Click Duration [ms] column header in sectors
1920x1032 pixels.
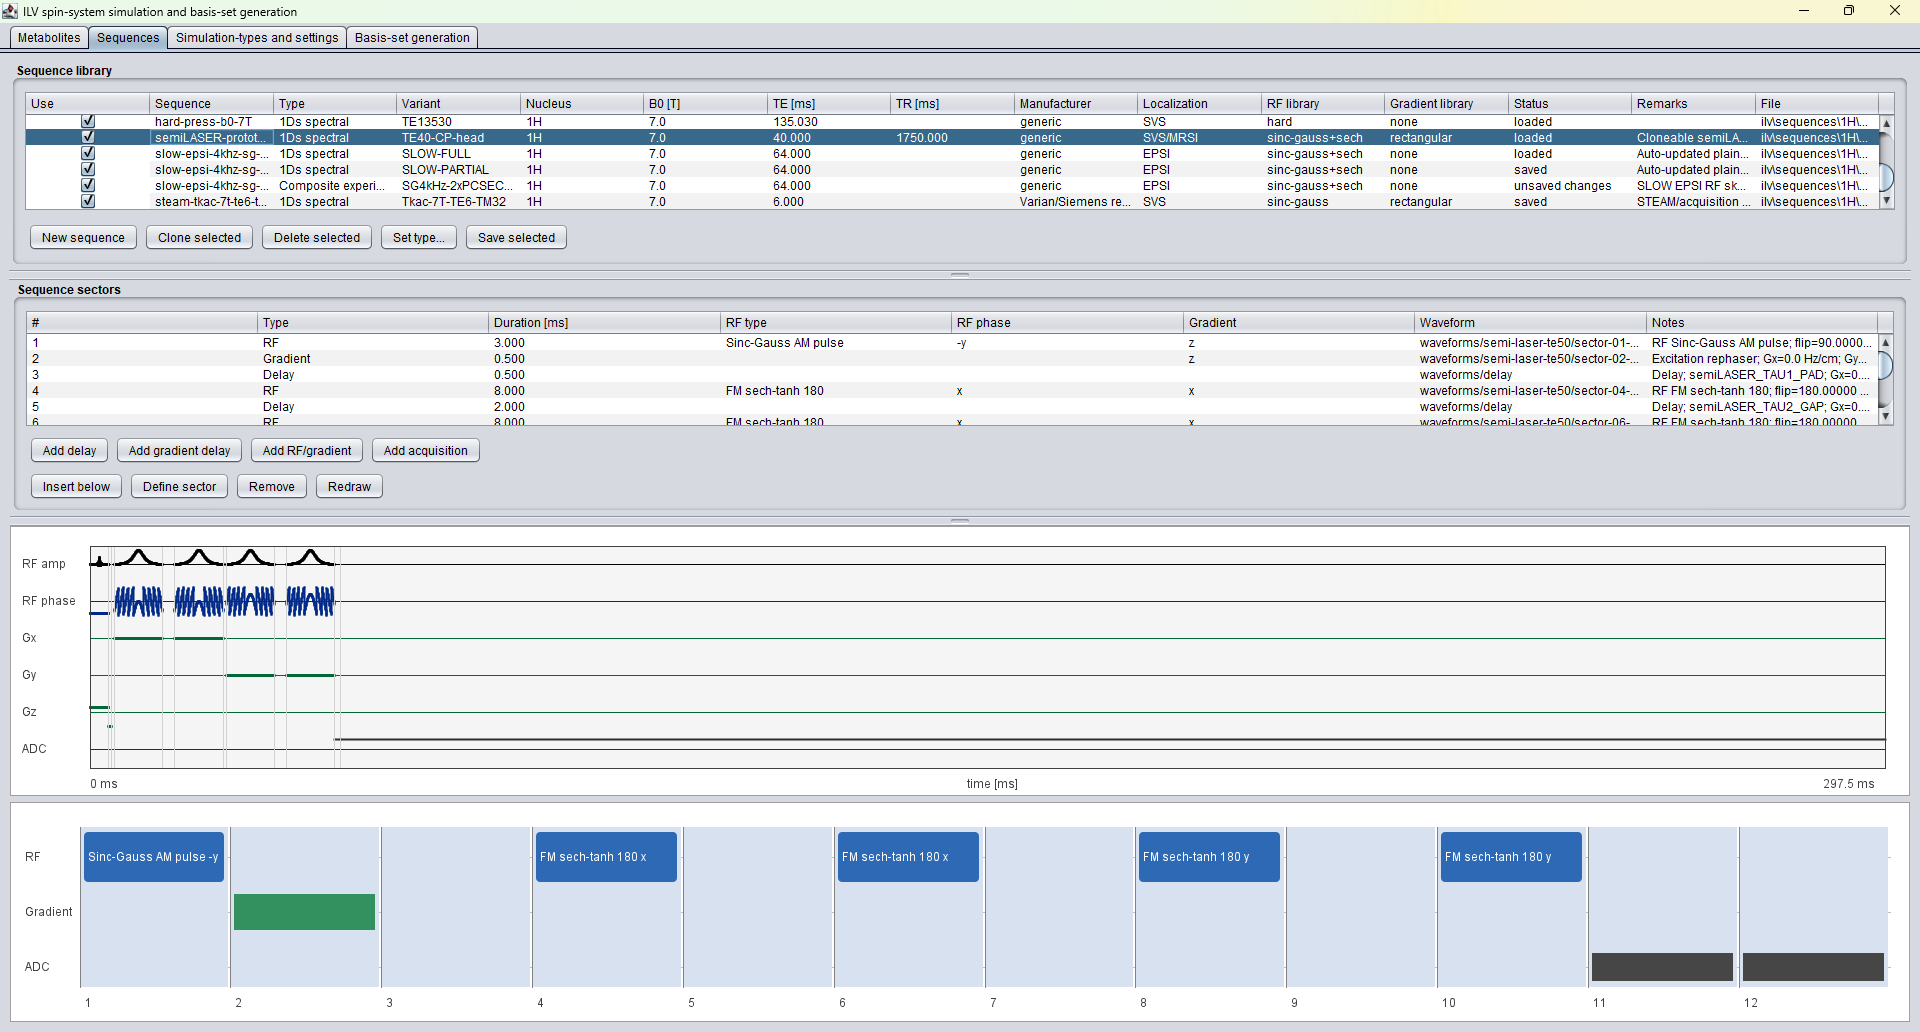603,322
